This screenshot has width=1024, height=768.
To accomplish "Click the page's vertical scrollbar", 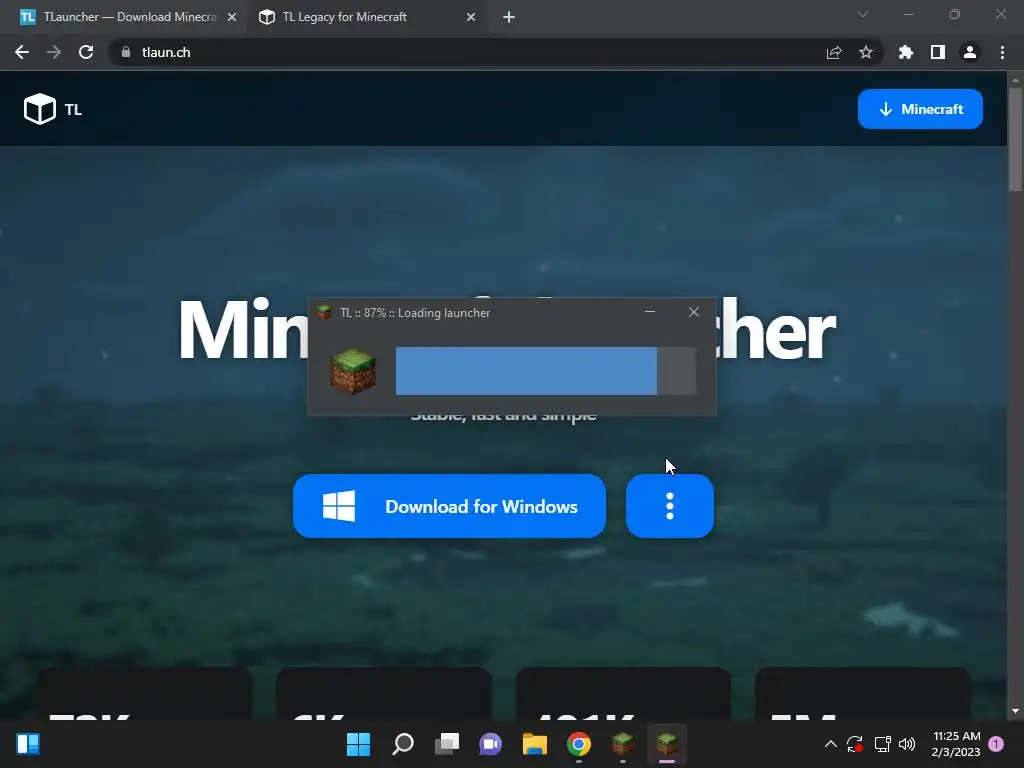I will (1015, 139).
